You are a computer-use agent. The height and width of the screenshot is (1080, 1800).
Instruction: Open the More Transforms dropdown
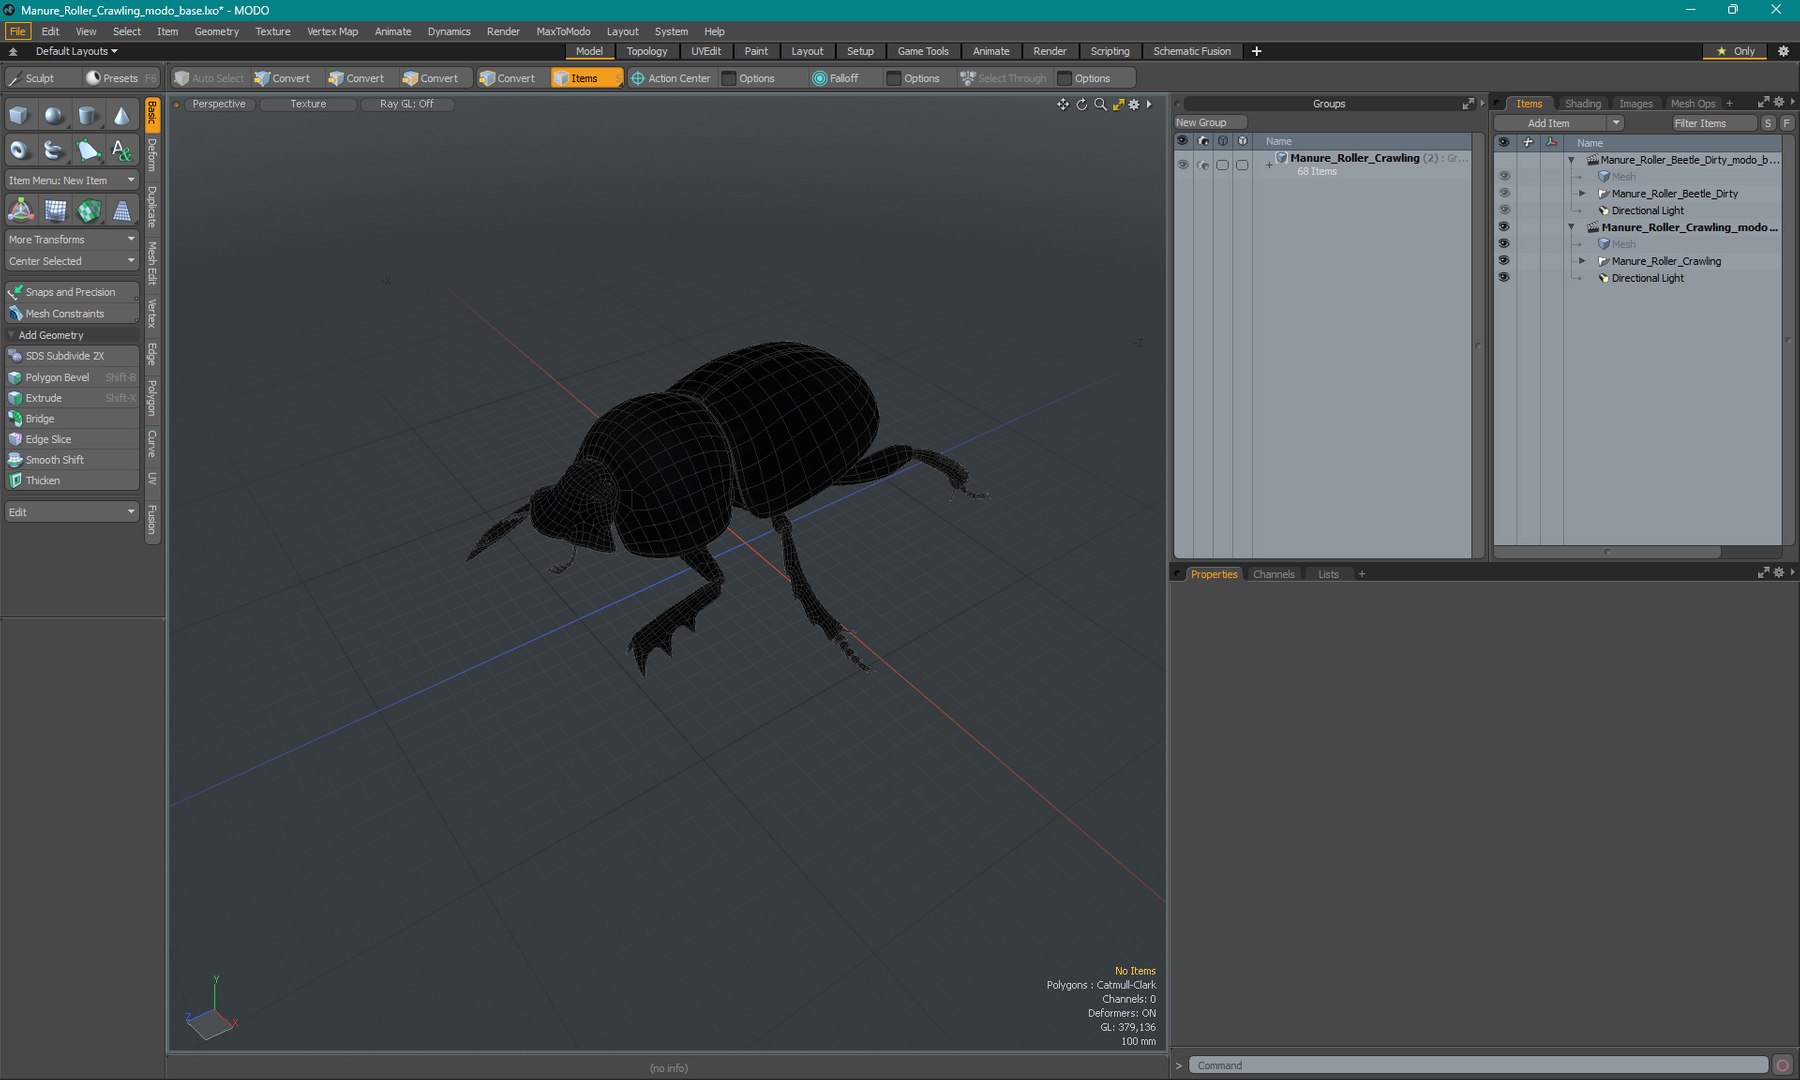71,240
